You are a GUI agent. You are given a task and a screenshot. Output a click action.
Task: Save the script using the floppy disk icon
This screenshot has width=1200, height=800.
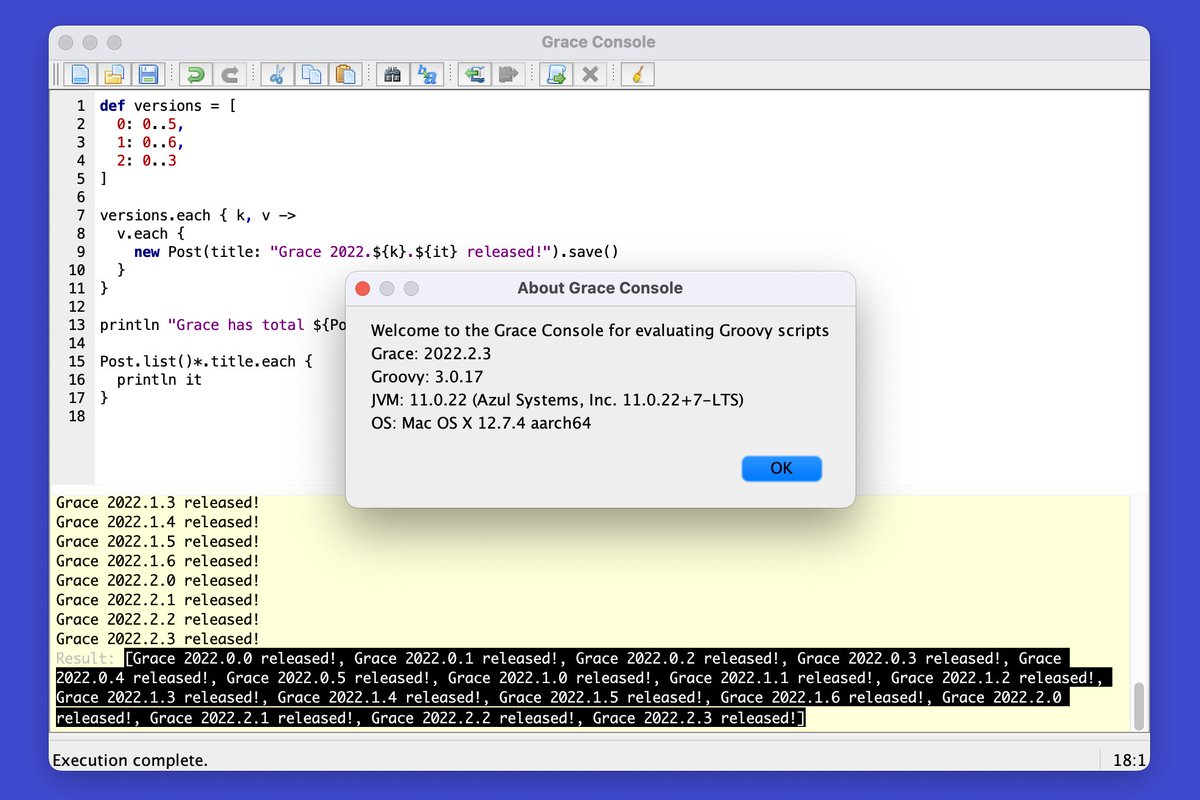point(149,73)
